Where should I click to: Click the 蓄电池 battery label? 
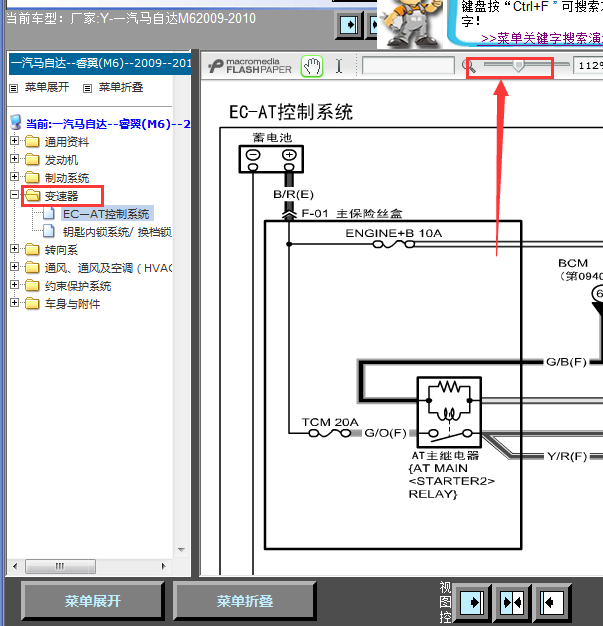click(272, 138)
